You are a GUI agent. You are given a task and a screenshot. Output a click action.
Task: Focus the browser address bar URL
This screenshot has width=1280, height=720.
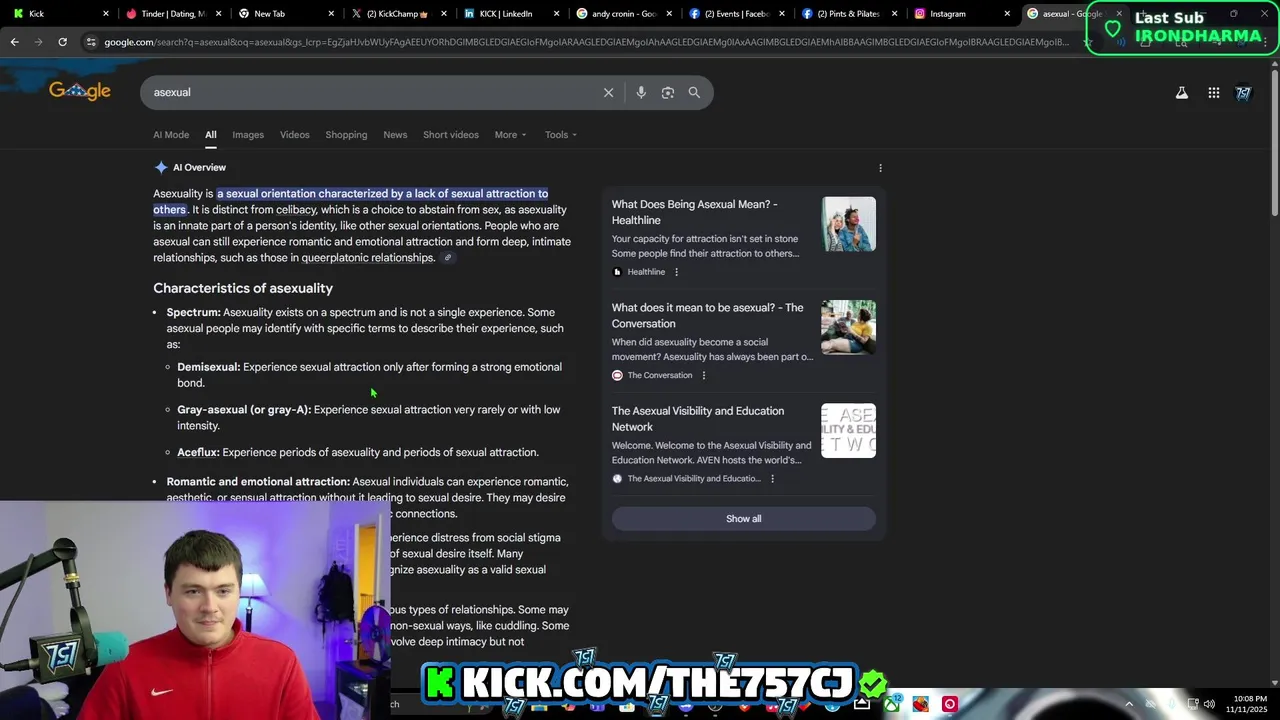tap(585, 42)
